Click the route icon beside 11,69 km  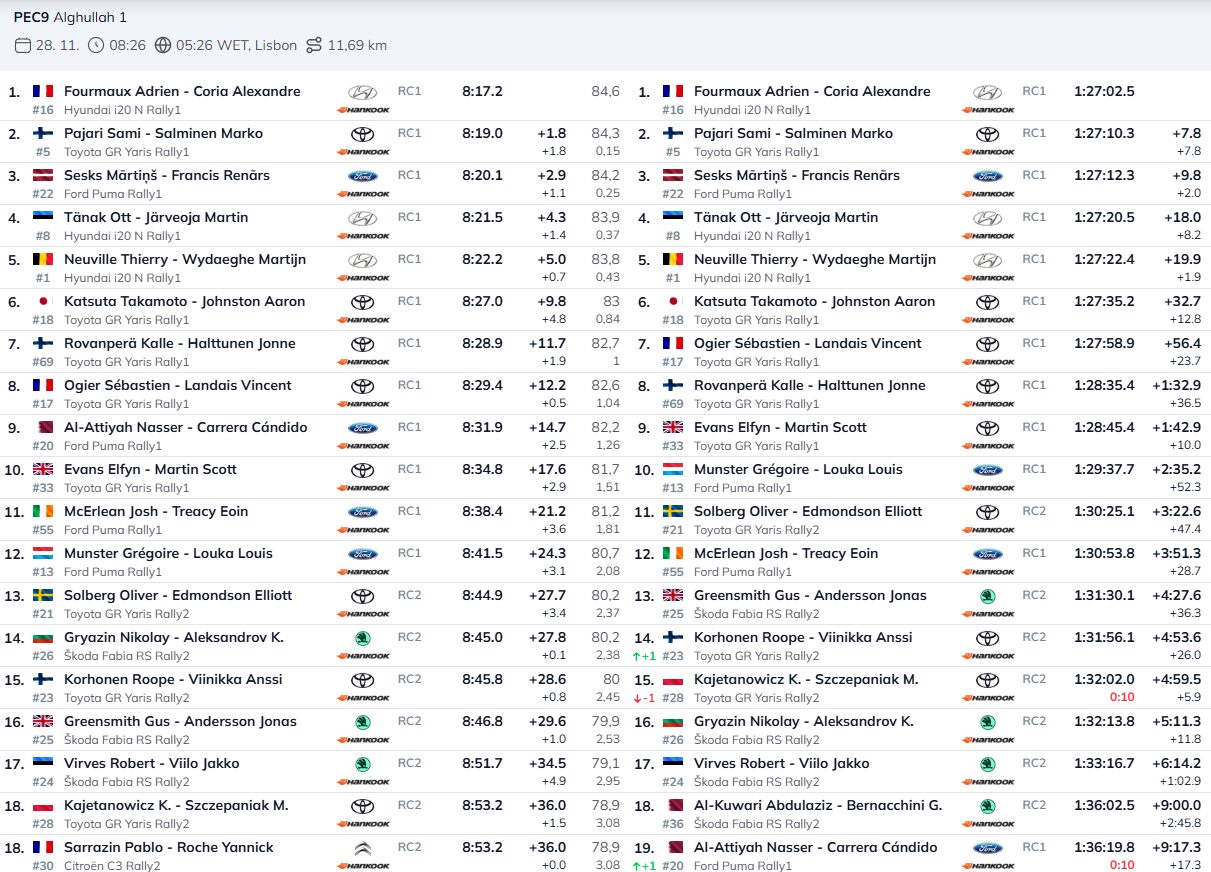(x=314, y=45)
